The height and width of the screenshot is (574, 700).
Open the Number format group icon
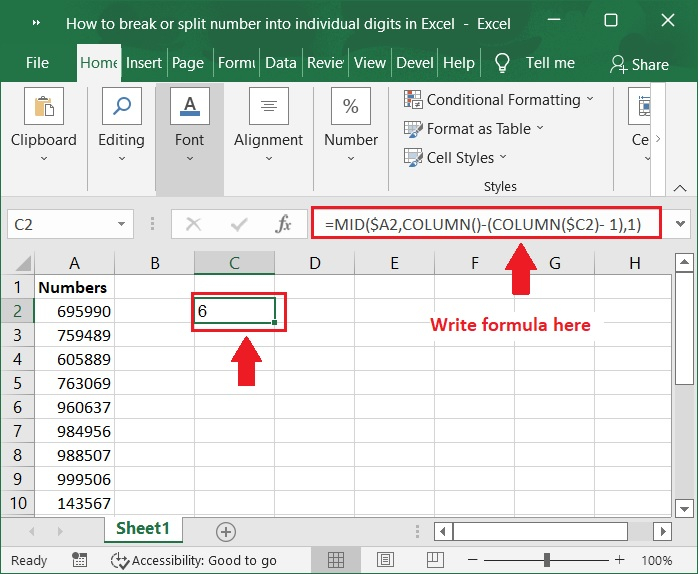(351, 107)
